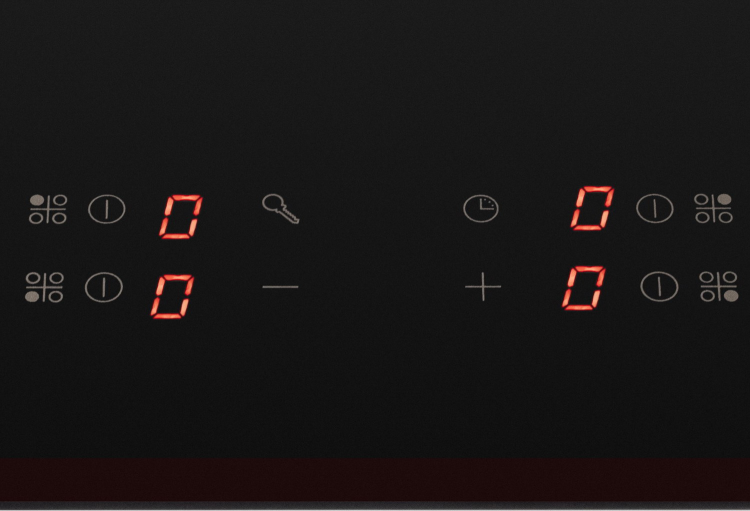Screen dimensions: 750x511
Task: Tap the front-right red 0 display
Action: 584,288
